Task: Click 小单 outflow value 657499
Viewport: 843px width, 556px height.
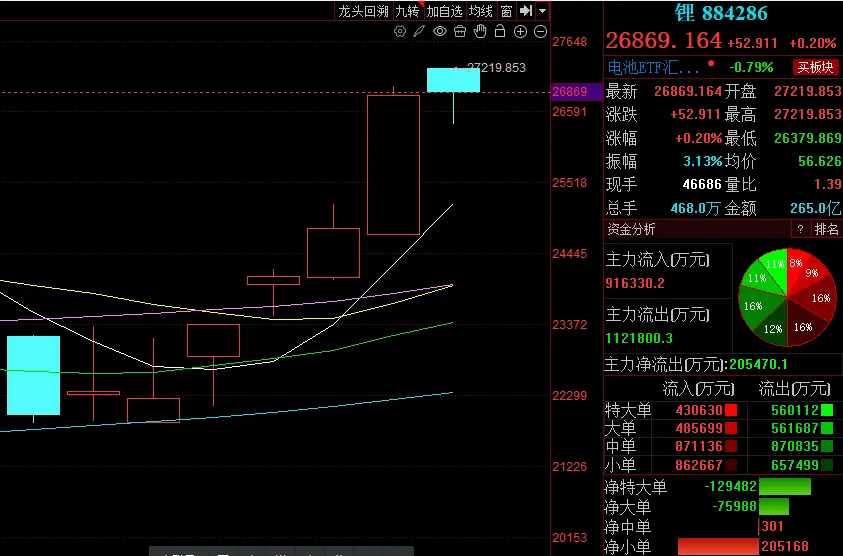Action: point(795,465)
